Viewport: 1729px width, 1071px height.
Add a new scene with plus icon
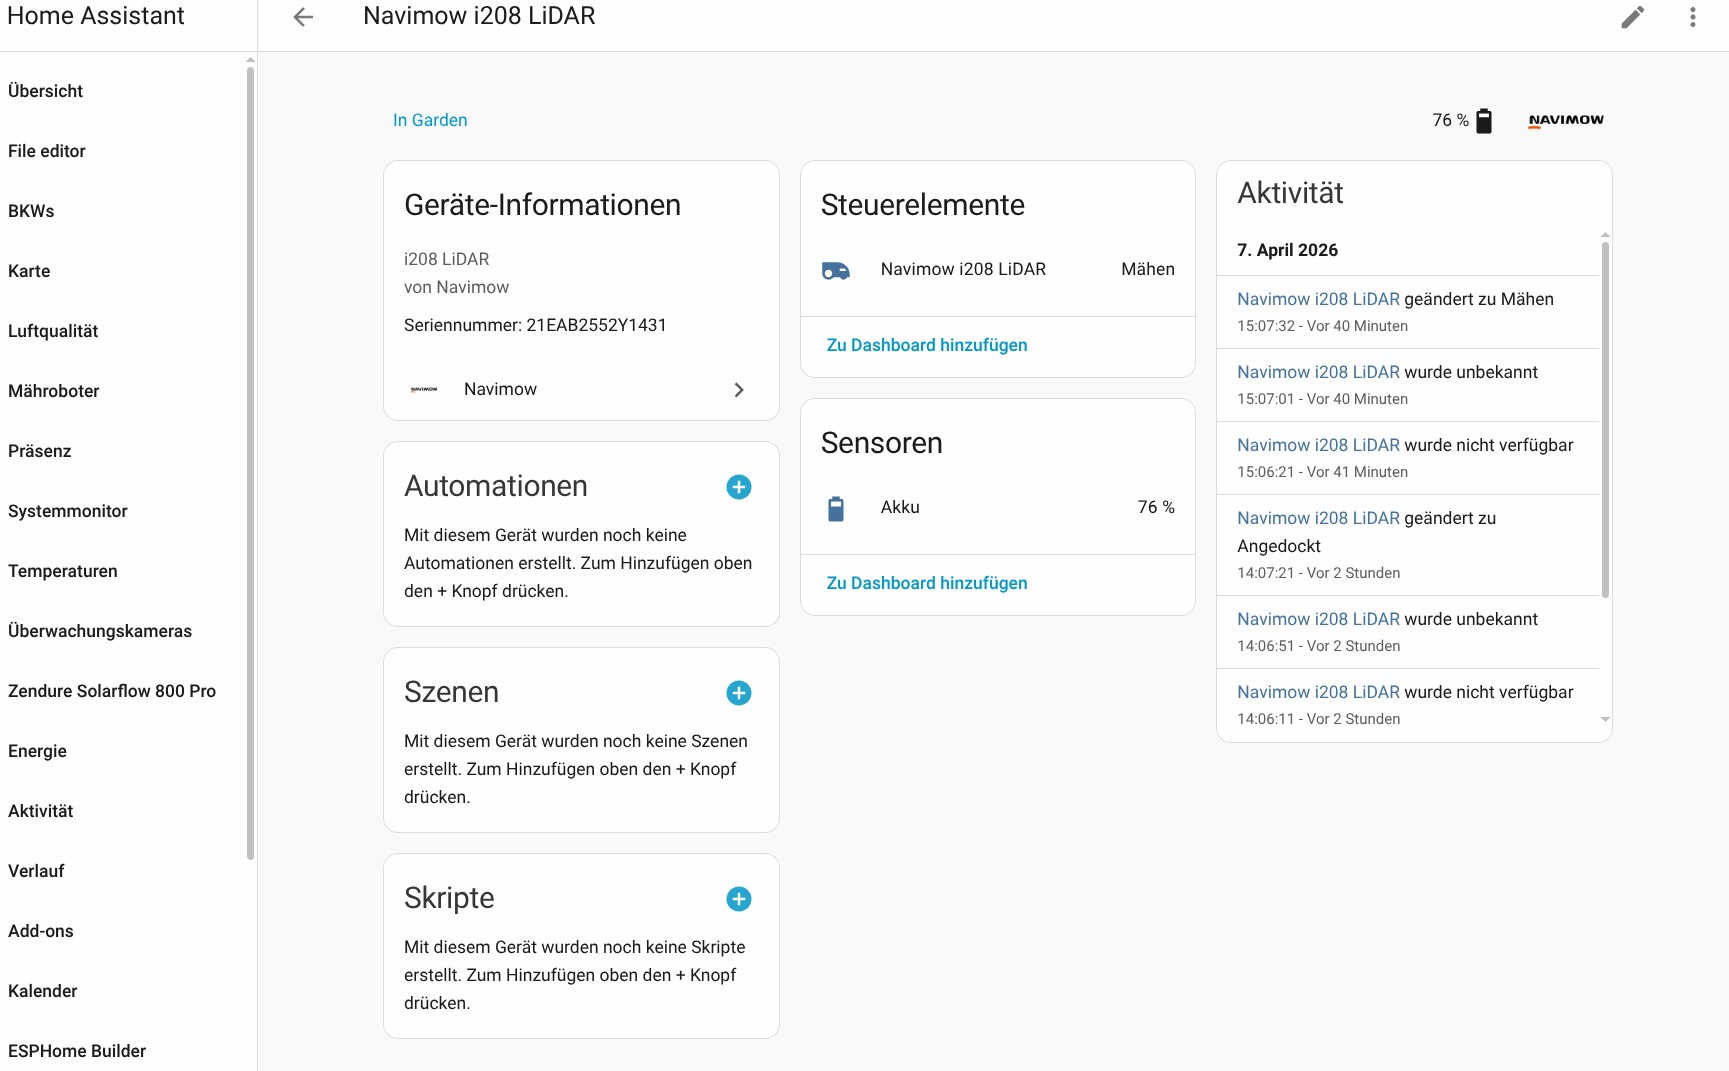tap(738, 693)
